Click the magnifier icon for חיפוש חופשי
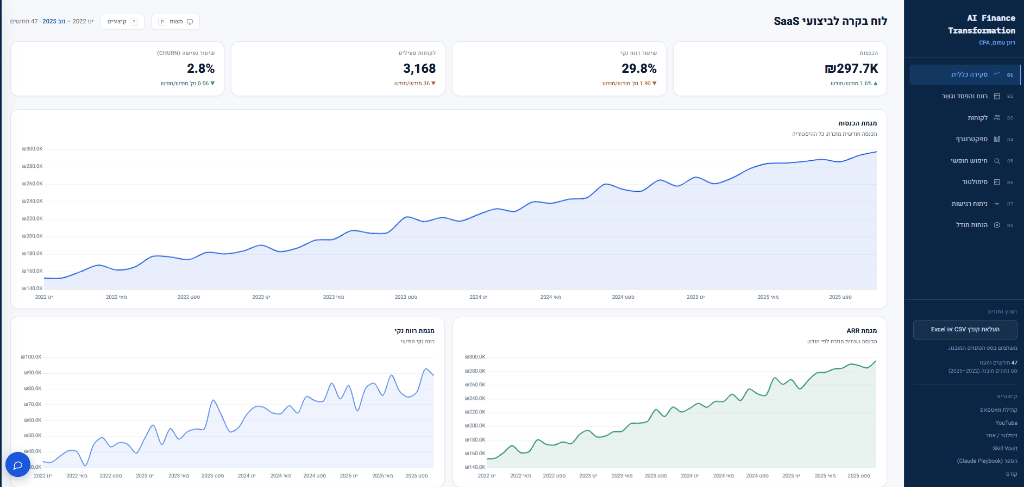 click(x=997, y=160)
